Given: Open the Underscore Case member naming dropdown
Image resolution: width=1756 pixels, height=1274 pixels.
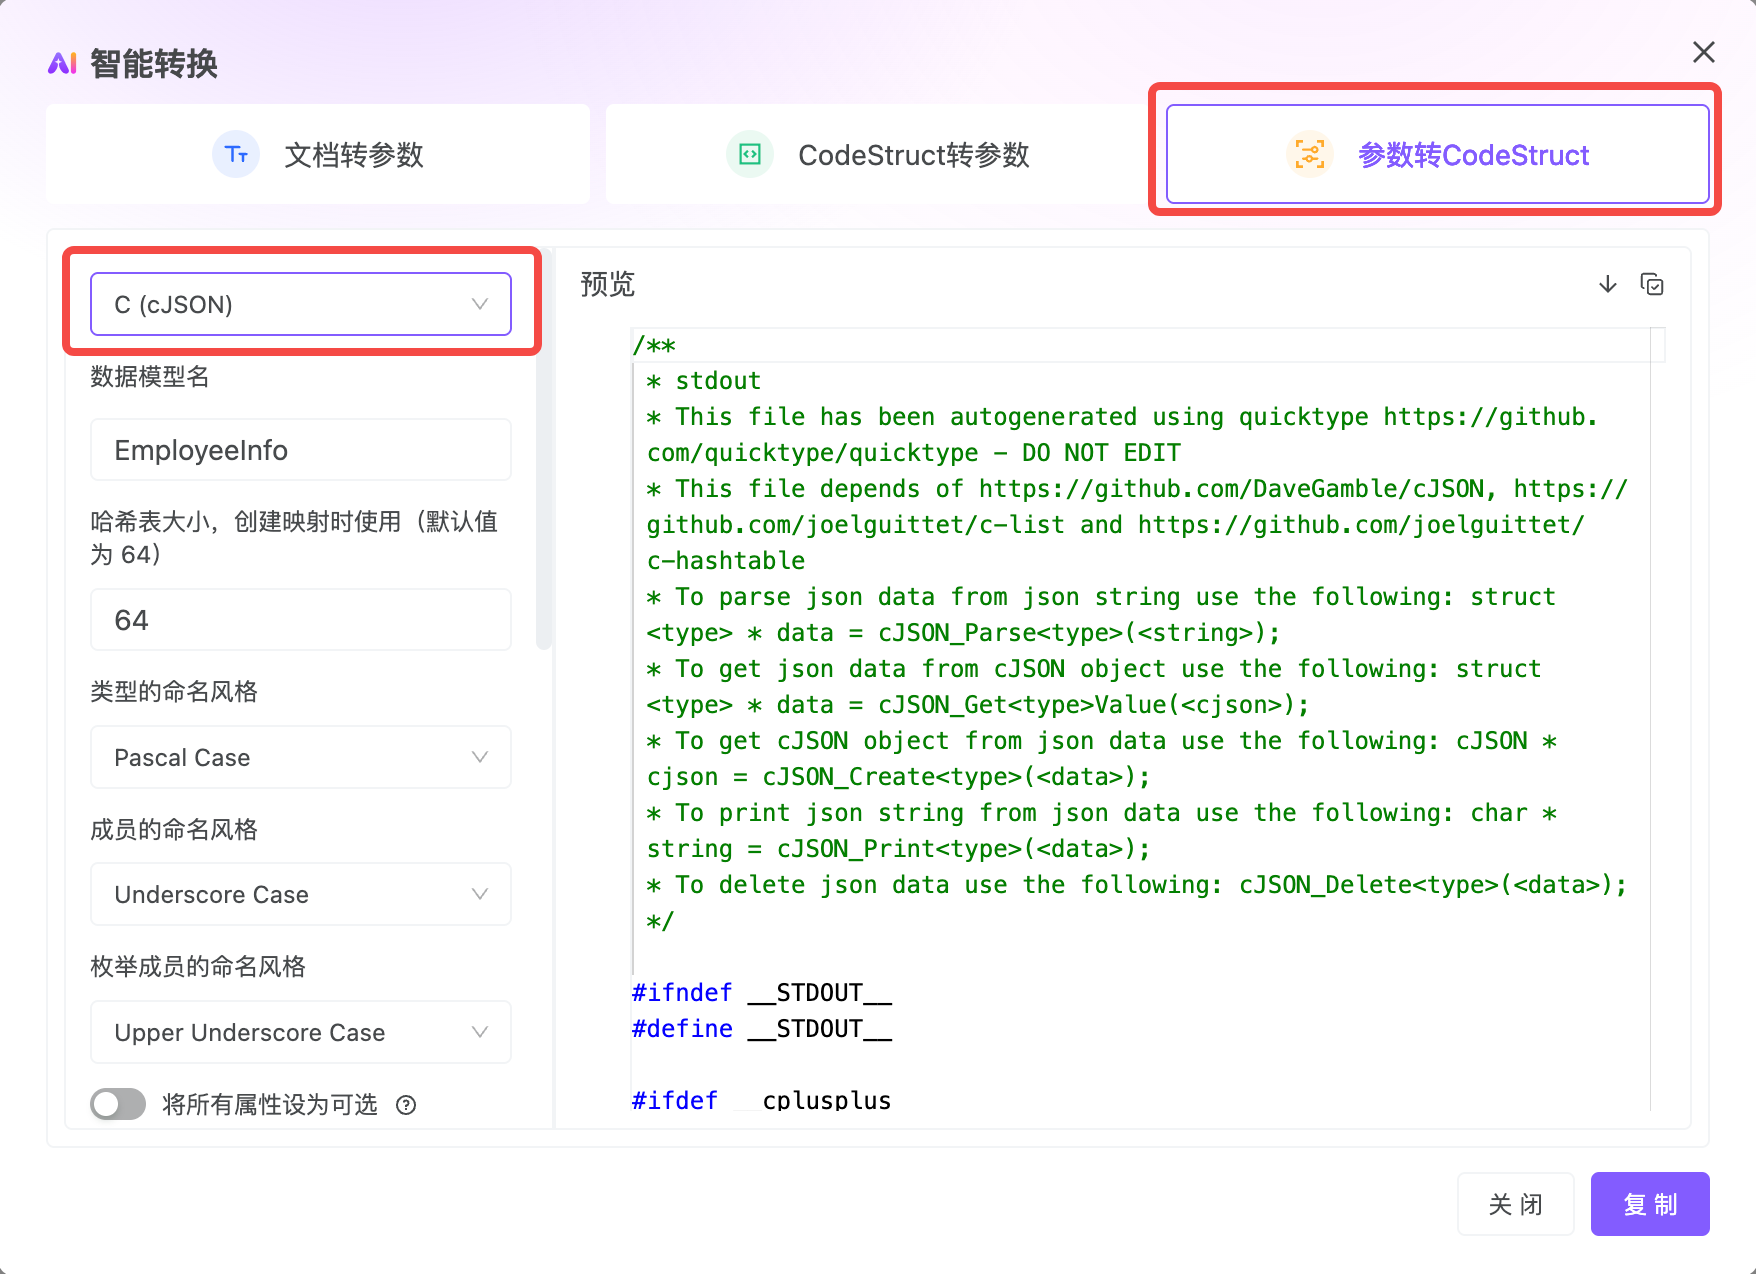Looking at the screenshot, I should click(x=301, y=895).
